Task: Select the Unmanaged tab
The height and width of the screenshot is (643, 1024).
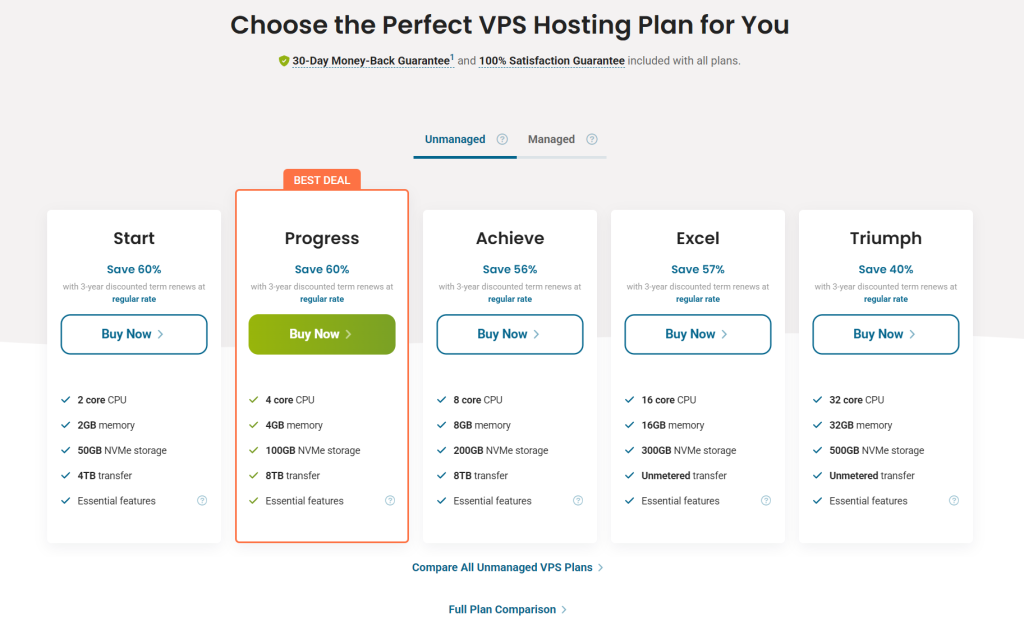Action: pyautogui.click(x=455, y=139)
